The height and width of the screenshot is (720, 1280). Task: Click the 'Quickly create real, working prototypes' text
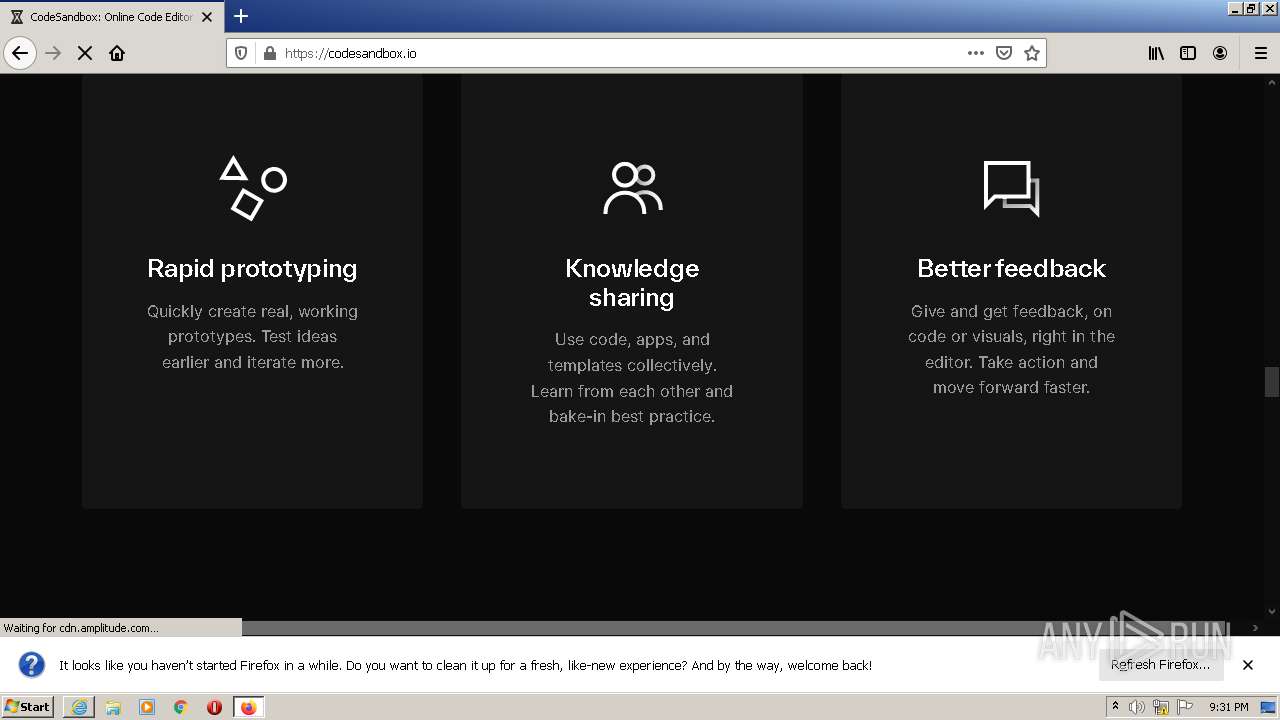(x=252, y=337)
